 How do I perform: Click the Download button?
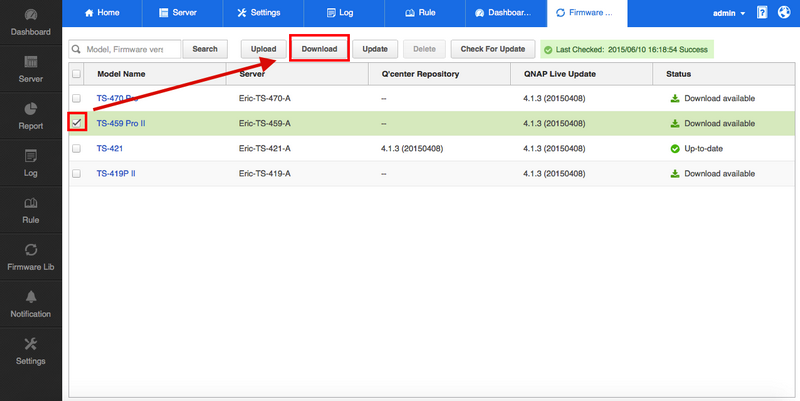click(x=319, y=49)
